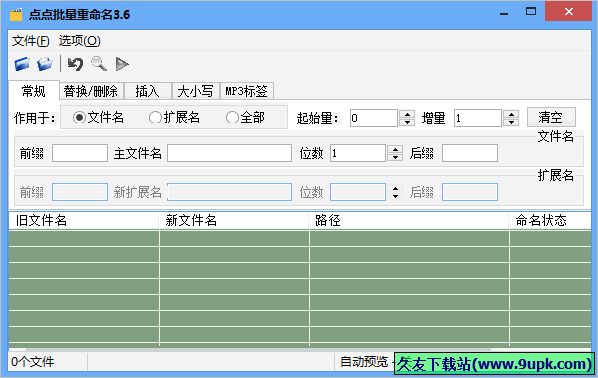Decrease the 增量 value with down arrow
The width and height of the screenshot is (598, 378).
tap(511, 122)
